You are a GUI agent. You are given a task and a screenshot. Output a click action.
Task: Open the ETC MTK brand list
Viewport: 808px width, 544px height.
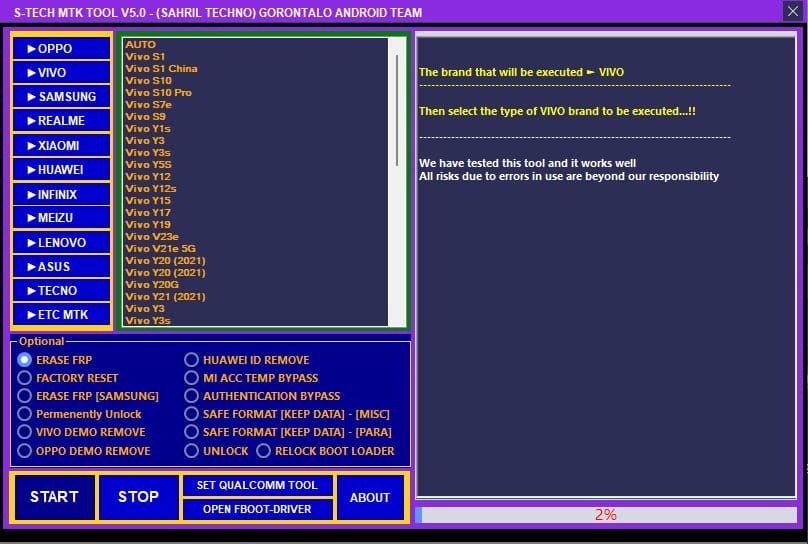[61, 314]
